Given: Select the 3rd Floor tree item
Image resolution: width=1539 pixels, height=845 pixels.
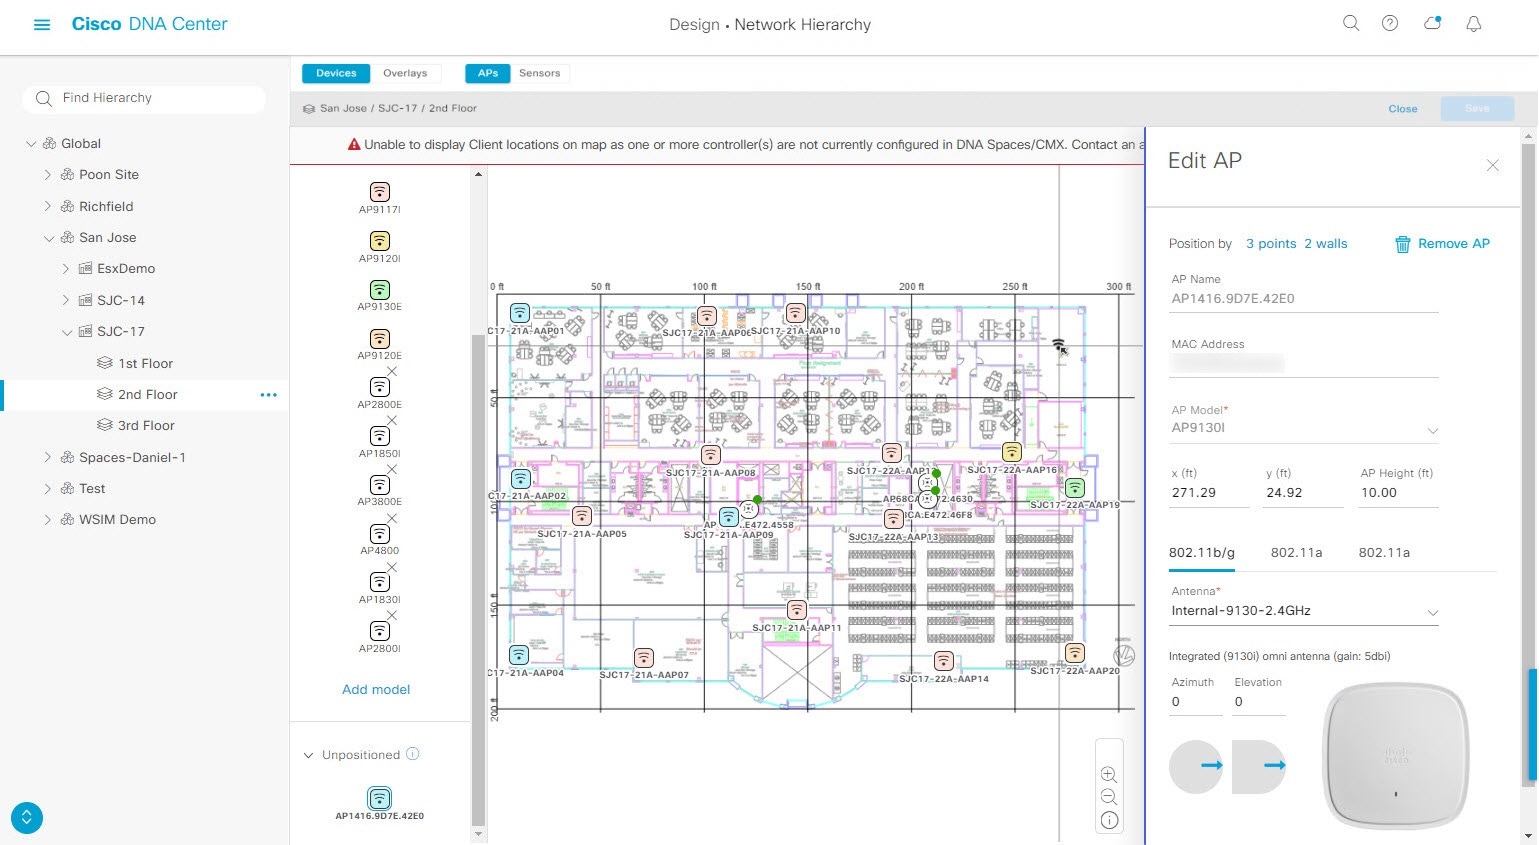Looking at the screenshot, I should (x=146, y=426).
